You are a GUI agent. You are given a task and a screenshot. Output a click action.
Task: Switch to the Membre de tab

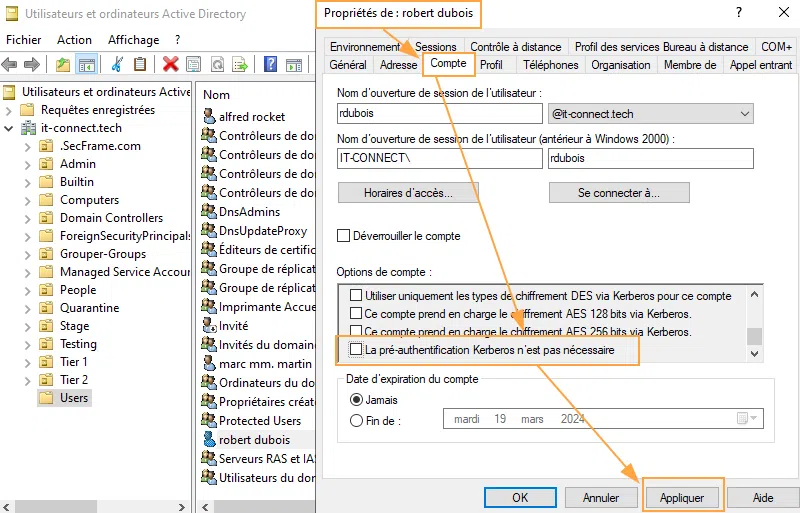click(x=690, y=65)
